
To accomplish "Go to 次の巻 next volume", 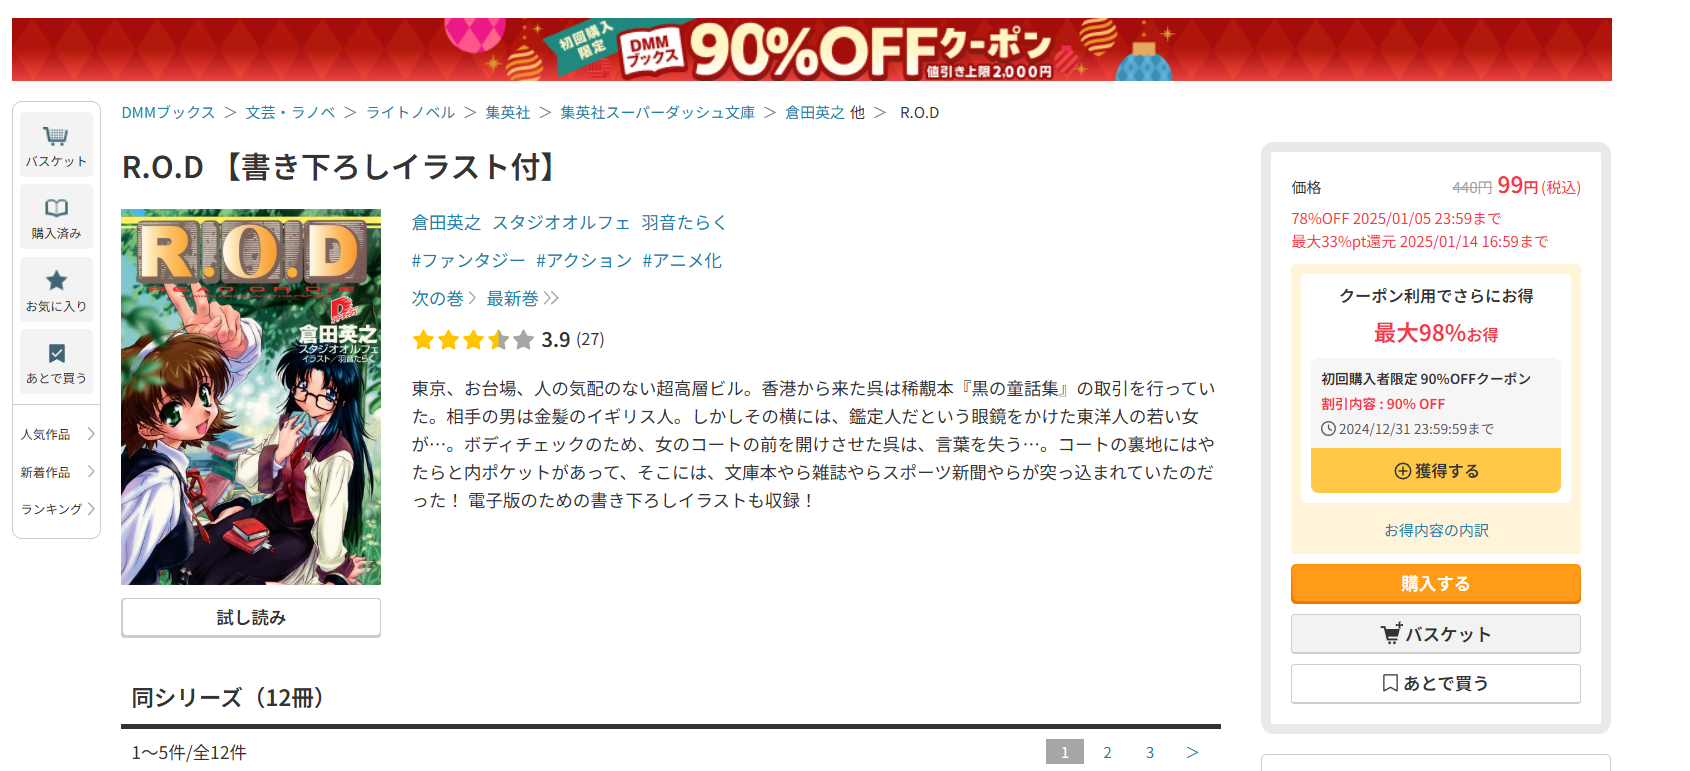I will pyautogui.click(x=444, y=299).
